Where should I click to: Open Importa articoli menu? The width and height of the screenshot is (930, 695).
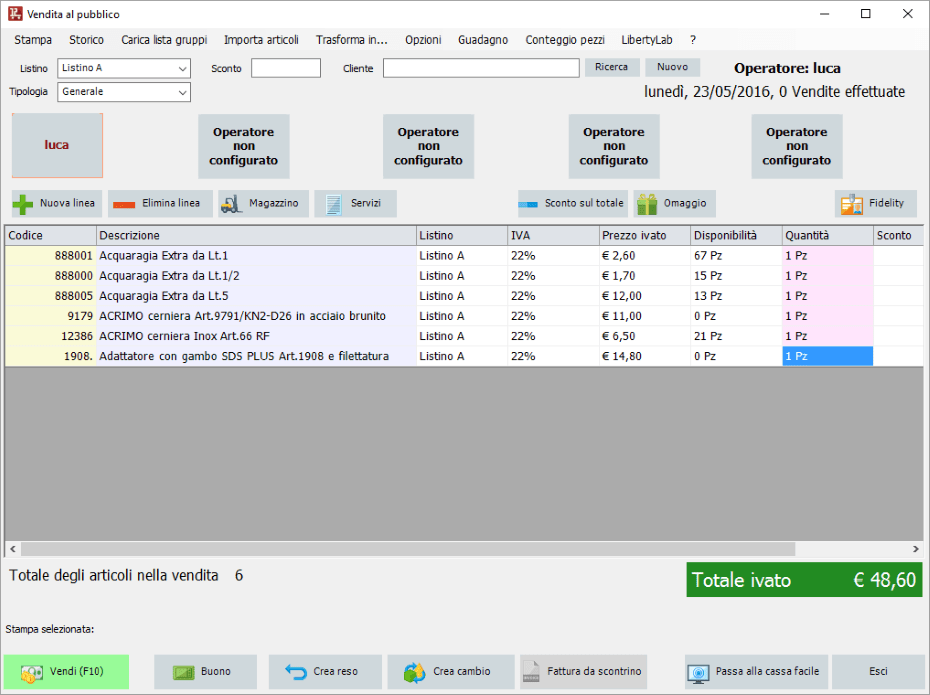(262, 40)
